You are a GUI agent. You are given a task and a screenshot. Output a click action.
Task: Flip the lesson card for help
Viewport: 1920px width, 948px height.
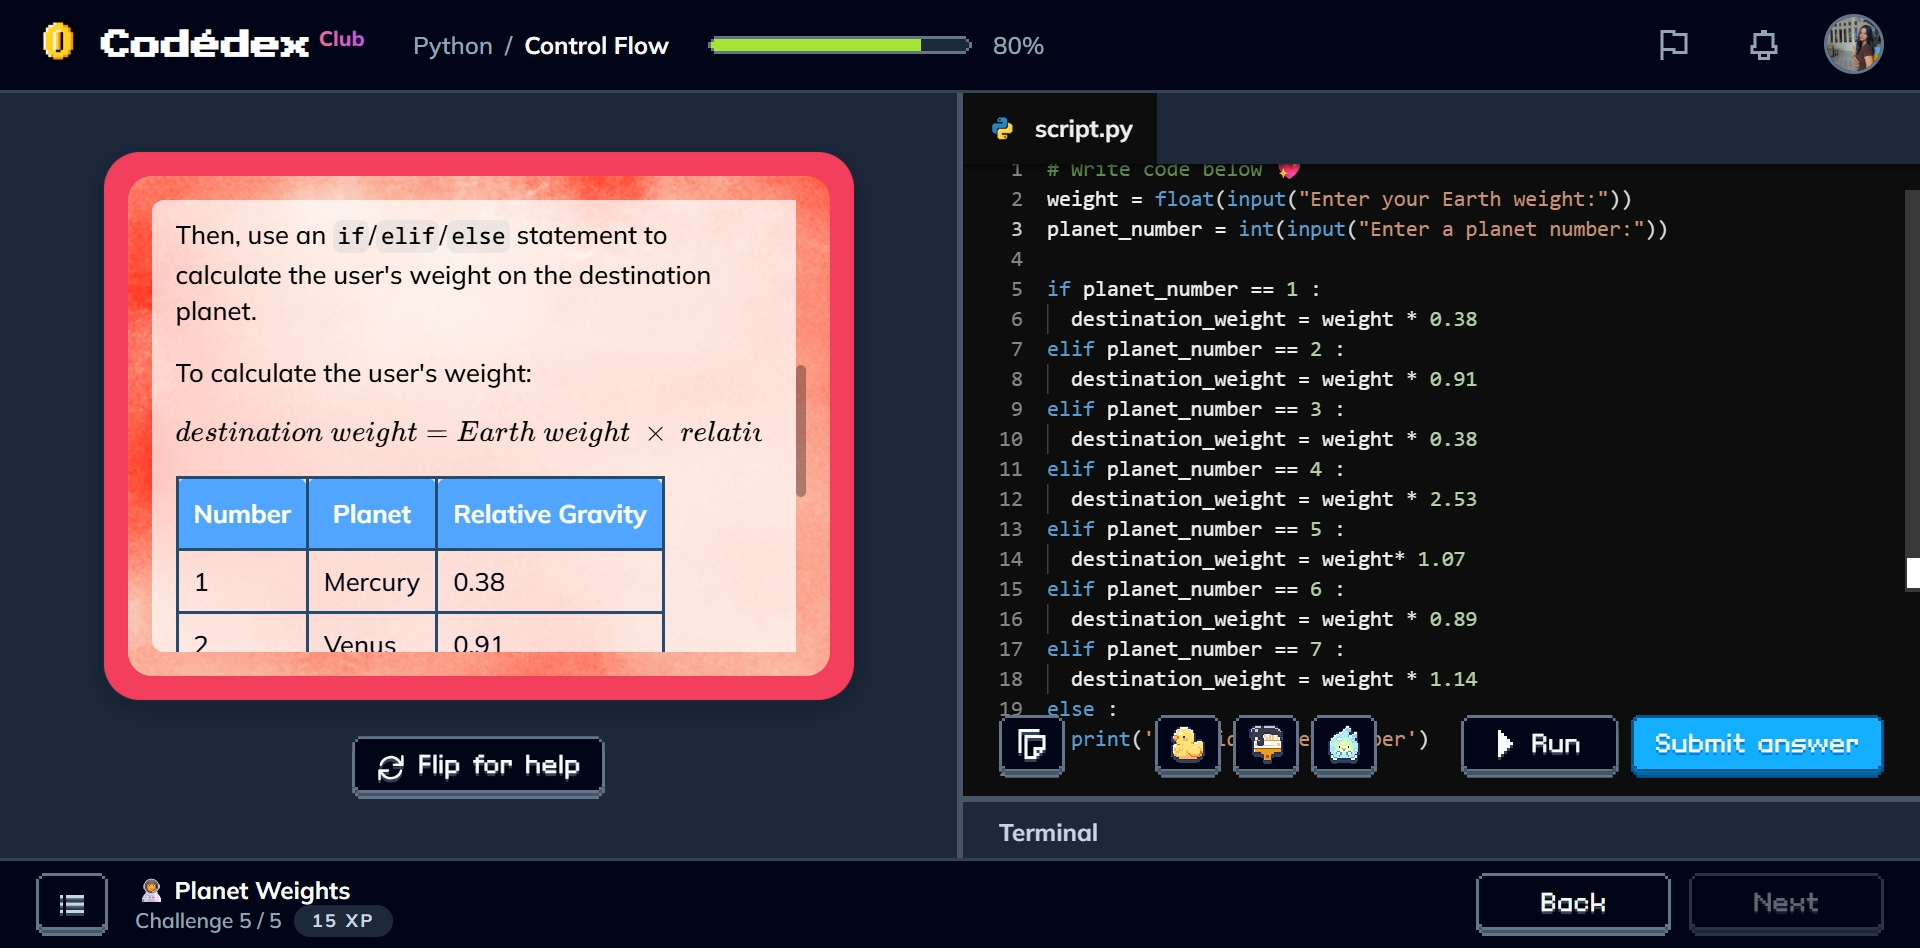pyautogui.click(x=477, y=766)
